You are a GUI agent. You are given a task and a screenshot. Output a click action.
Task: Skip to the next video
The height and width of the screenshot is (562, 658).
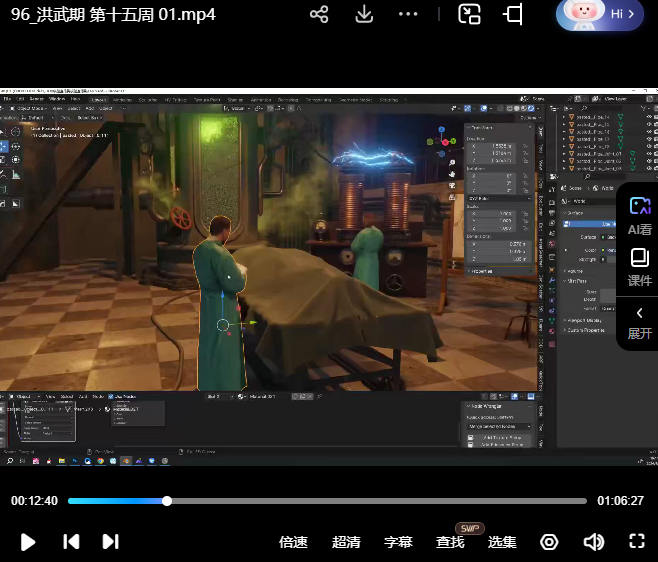[x=111, y=541]
